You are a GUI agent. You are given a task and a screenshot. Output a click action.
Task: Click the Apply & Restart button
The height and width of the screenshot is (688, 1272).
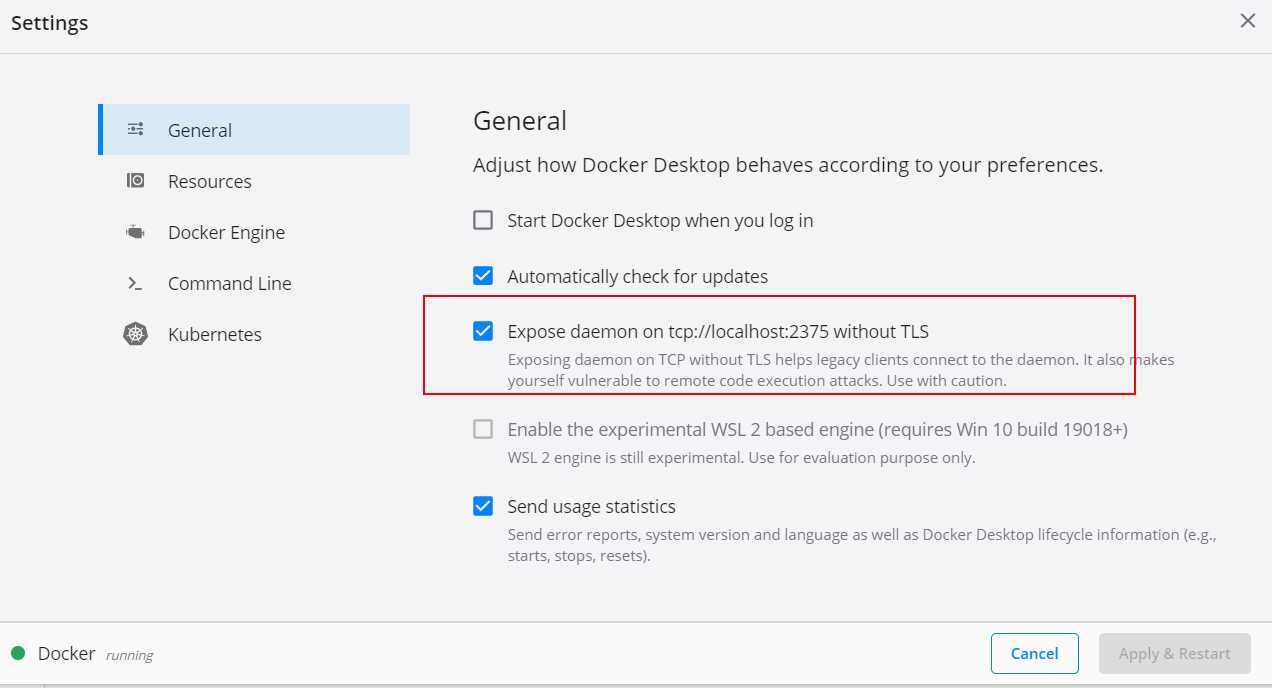(x=1175, y=653)
